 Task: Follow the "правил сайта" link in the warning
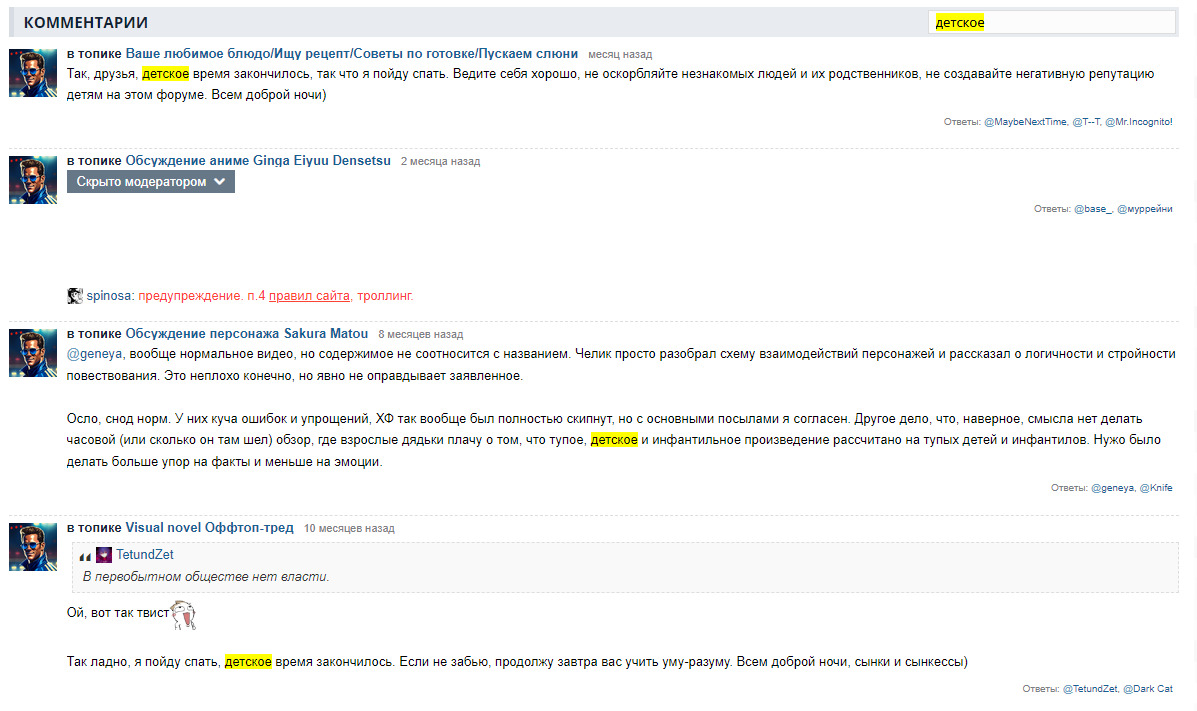pos(309,296)
